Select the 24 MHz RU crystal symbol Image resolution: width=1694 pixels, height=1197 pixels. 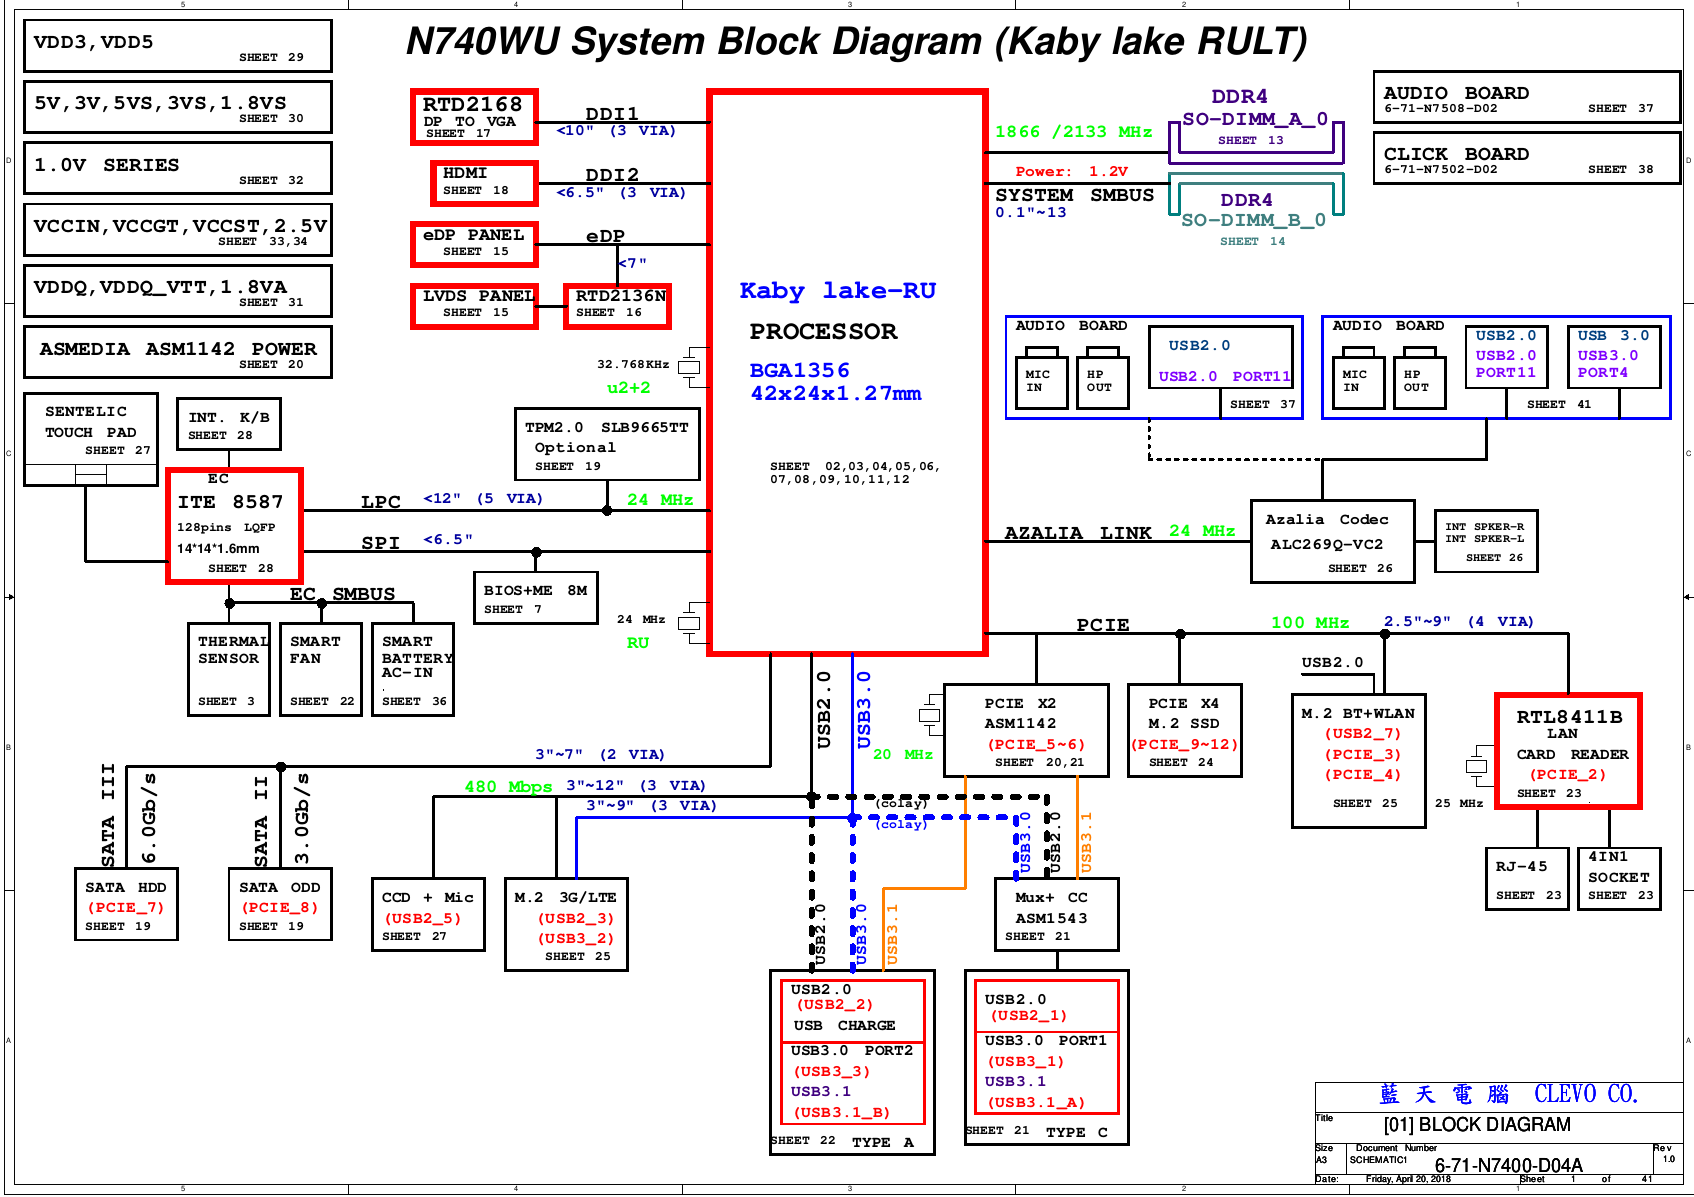(690, 623)
